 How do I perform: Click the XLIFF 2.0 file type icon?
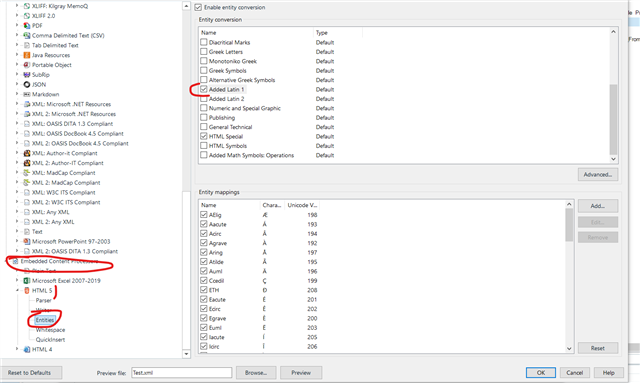tap(27, 16)
